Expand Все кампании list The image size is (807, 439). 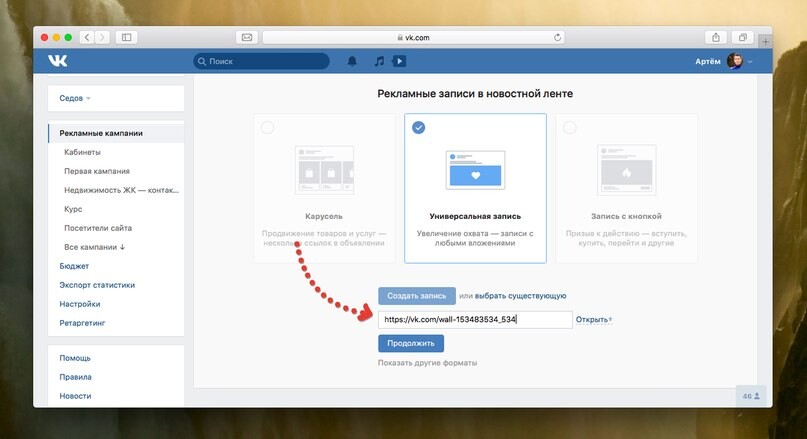[95, 247]
